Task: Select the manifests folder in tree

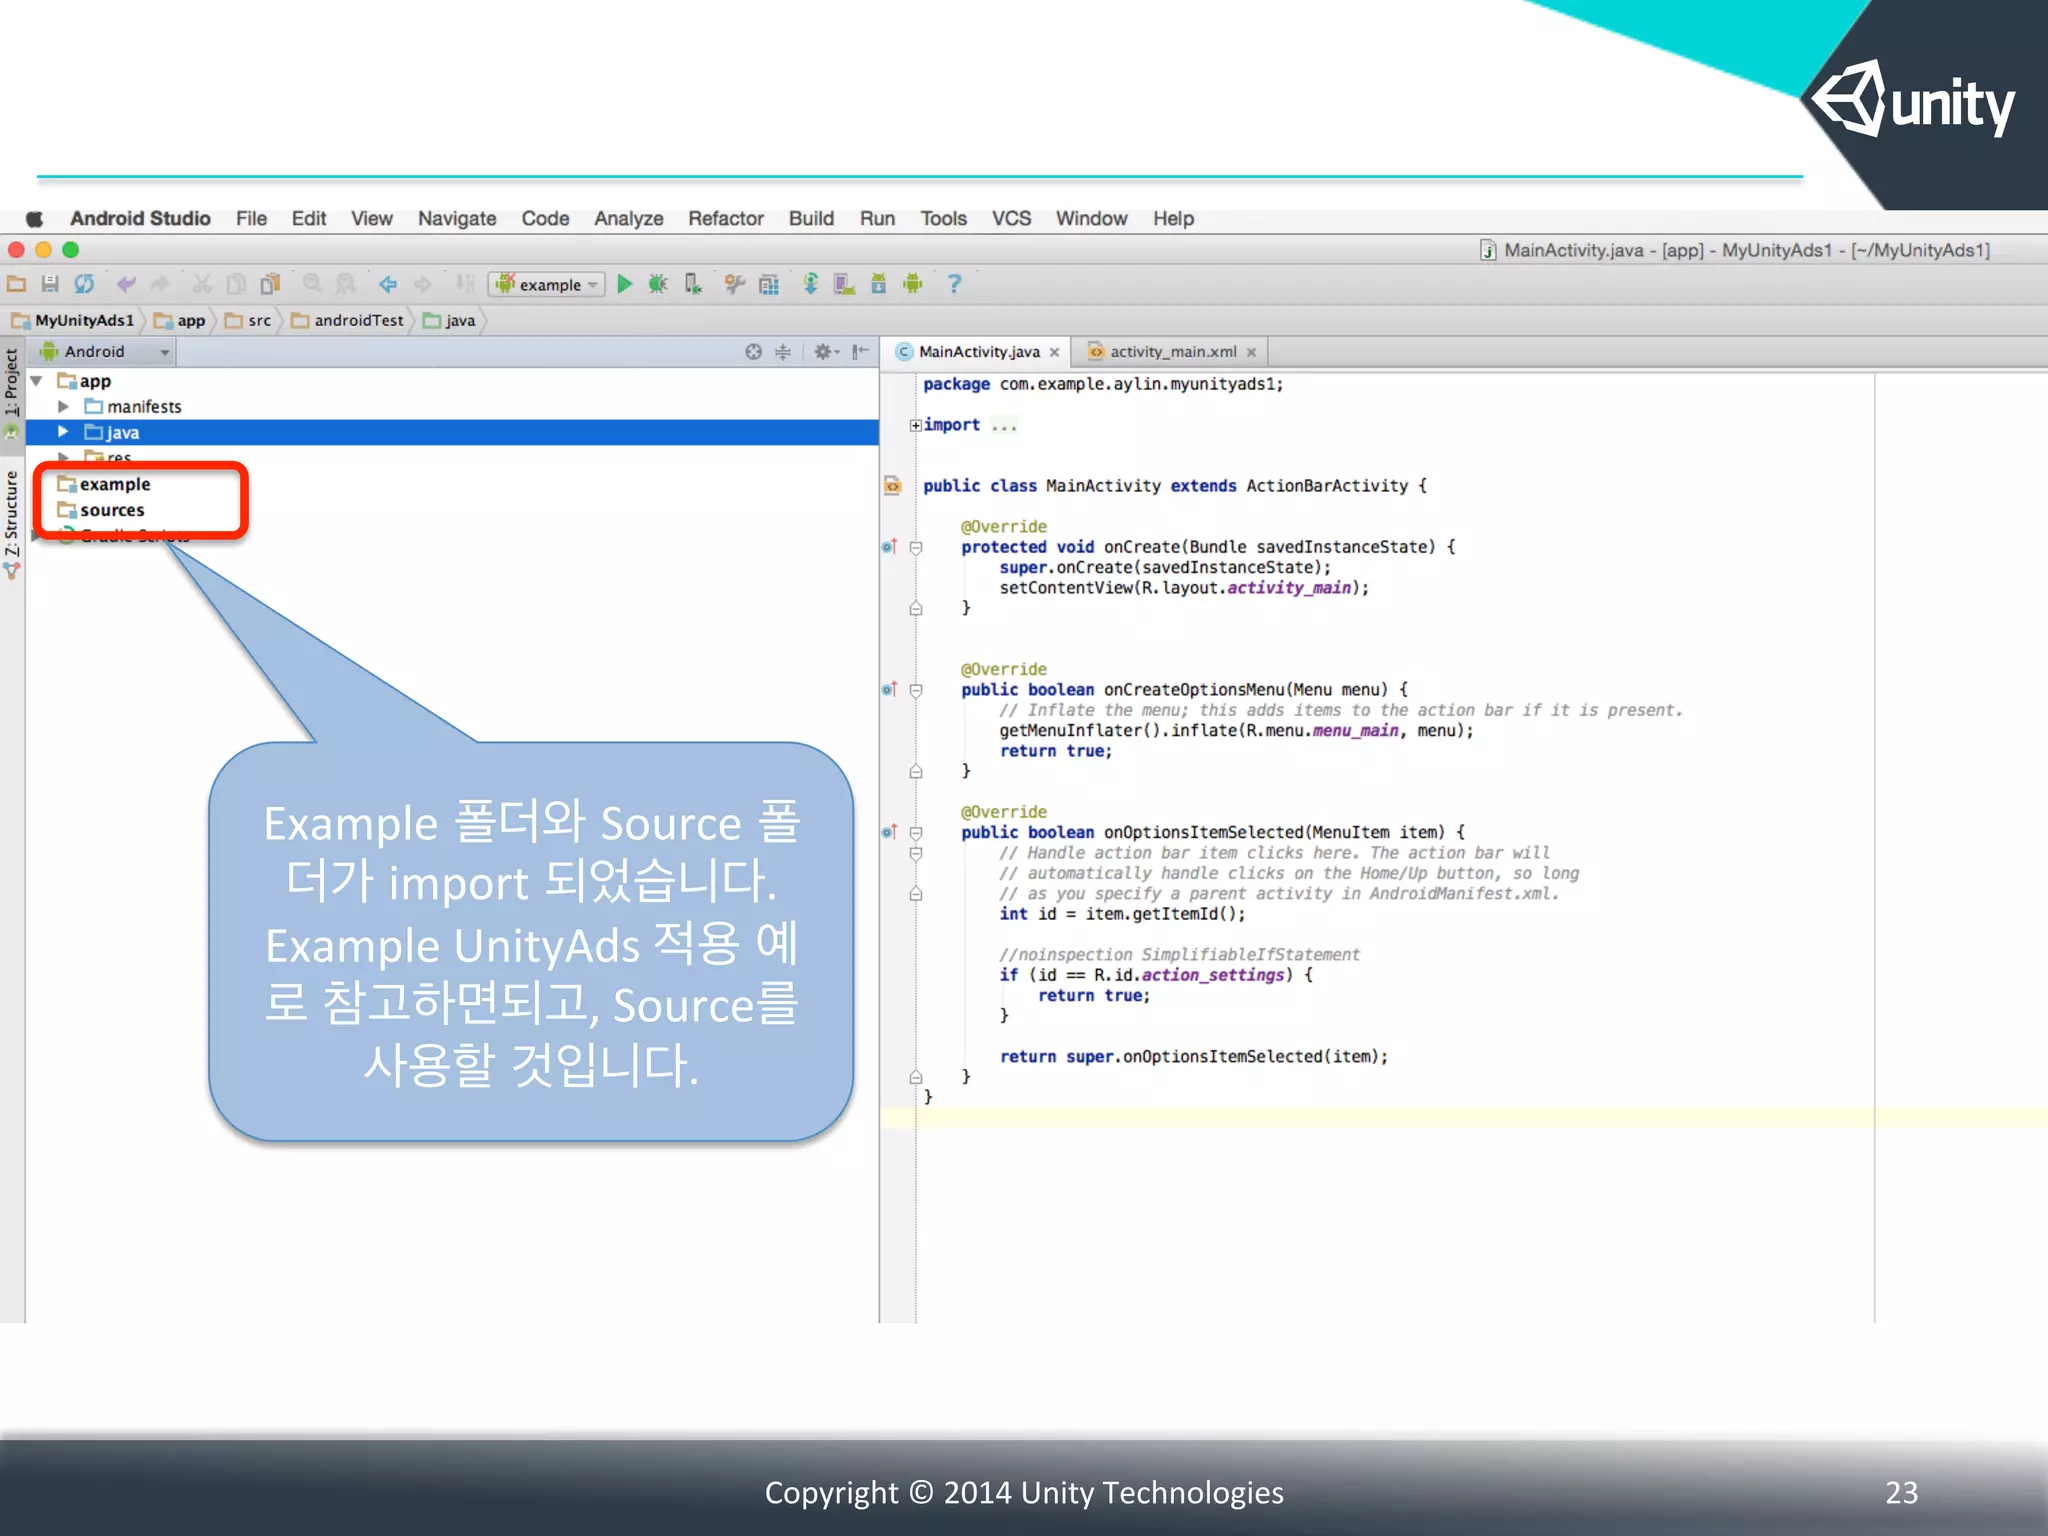Action: [133, 407]
